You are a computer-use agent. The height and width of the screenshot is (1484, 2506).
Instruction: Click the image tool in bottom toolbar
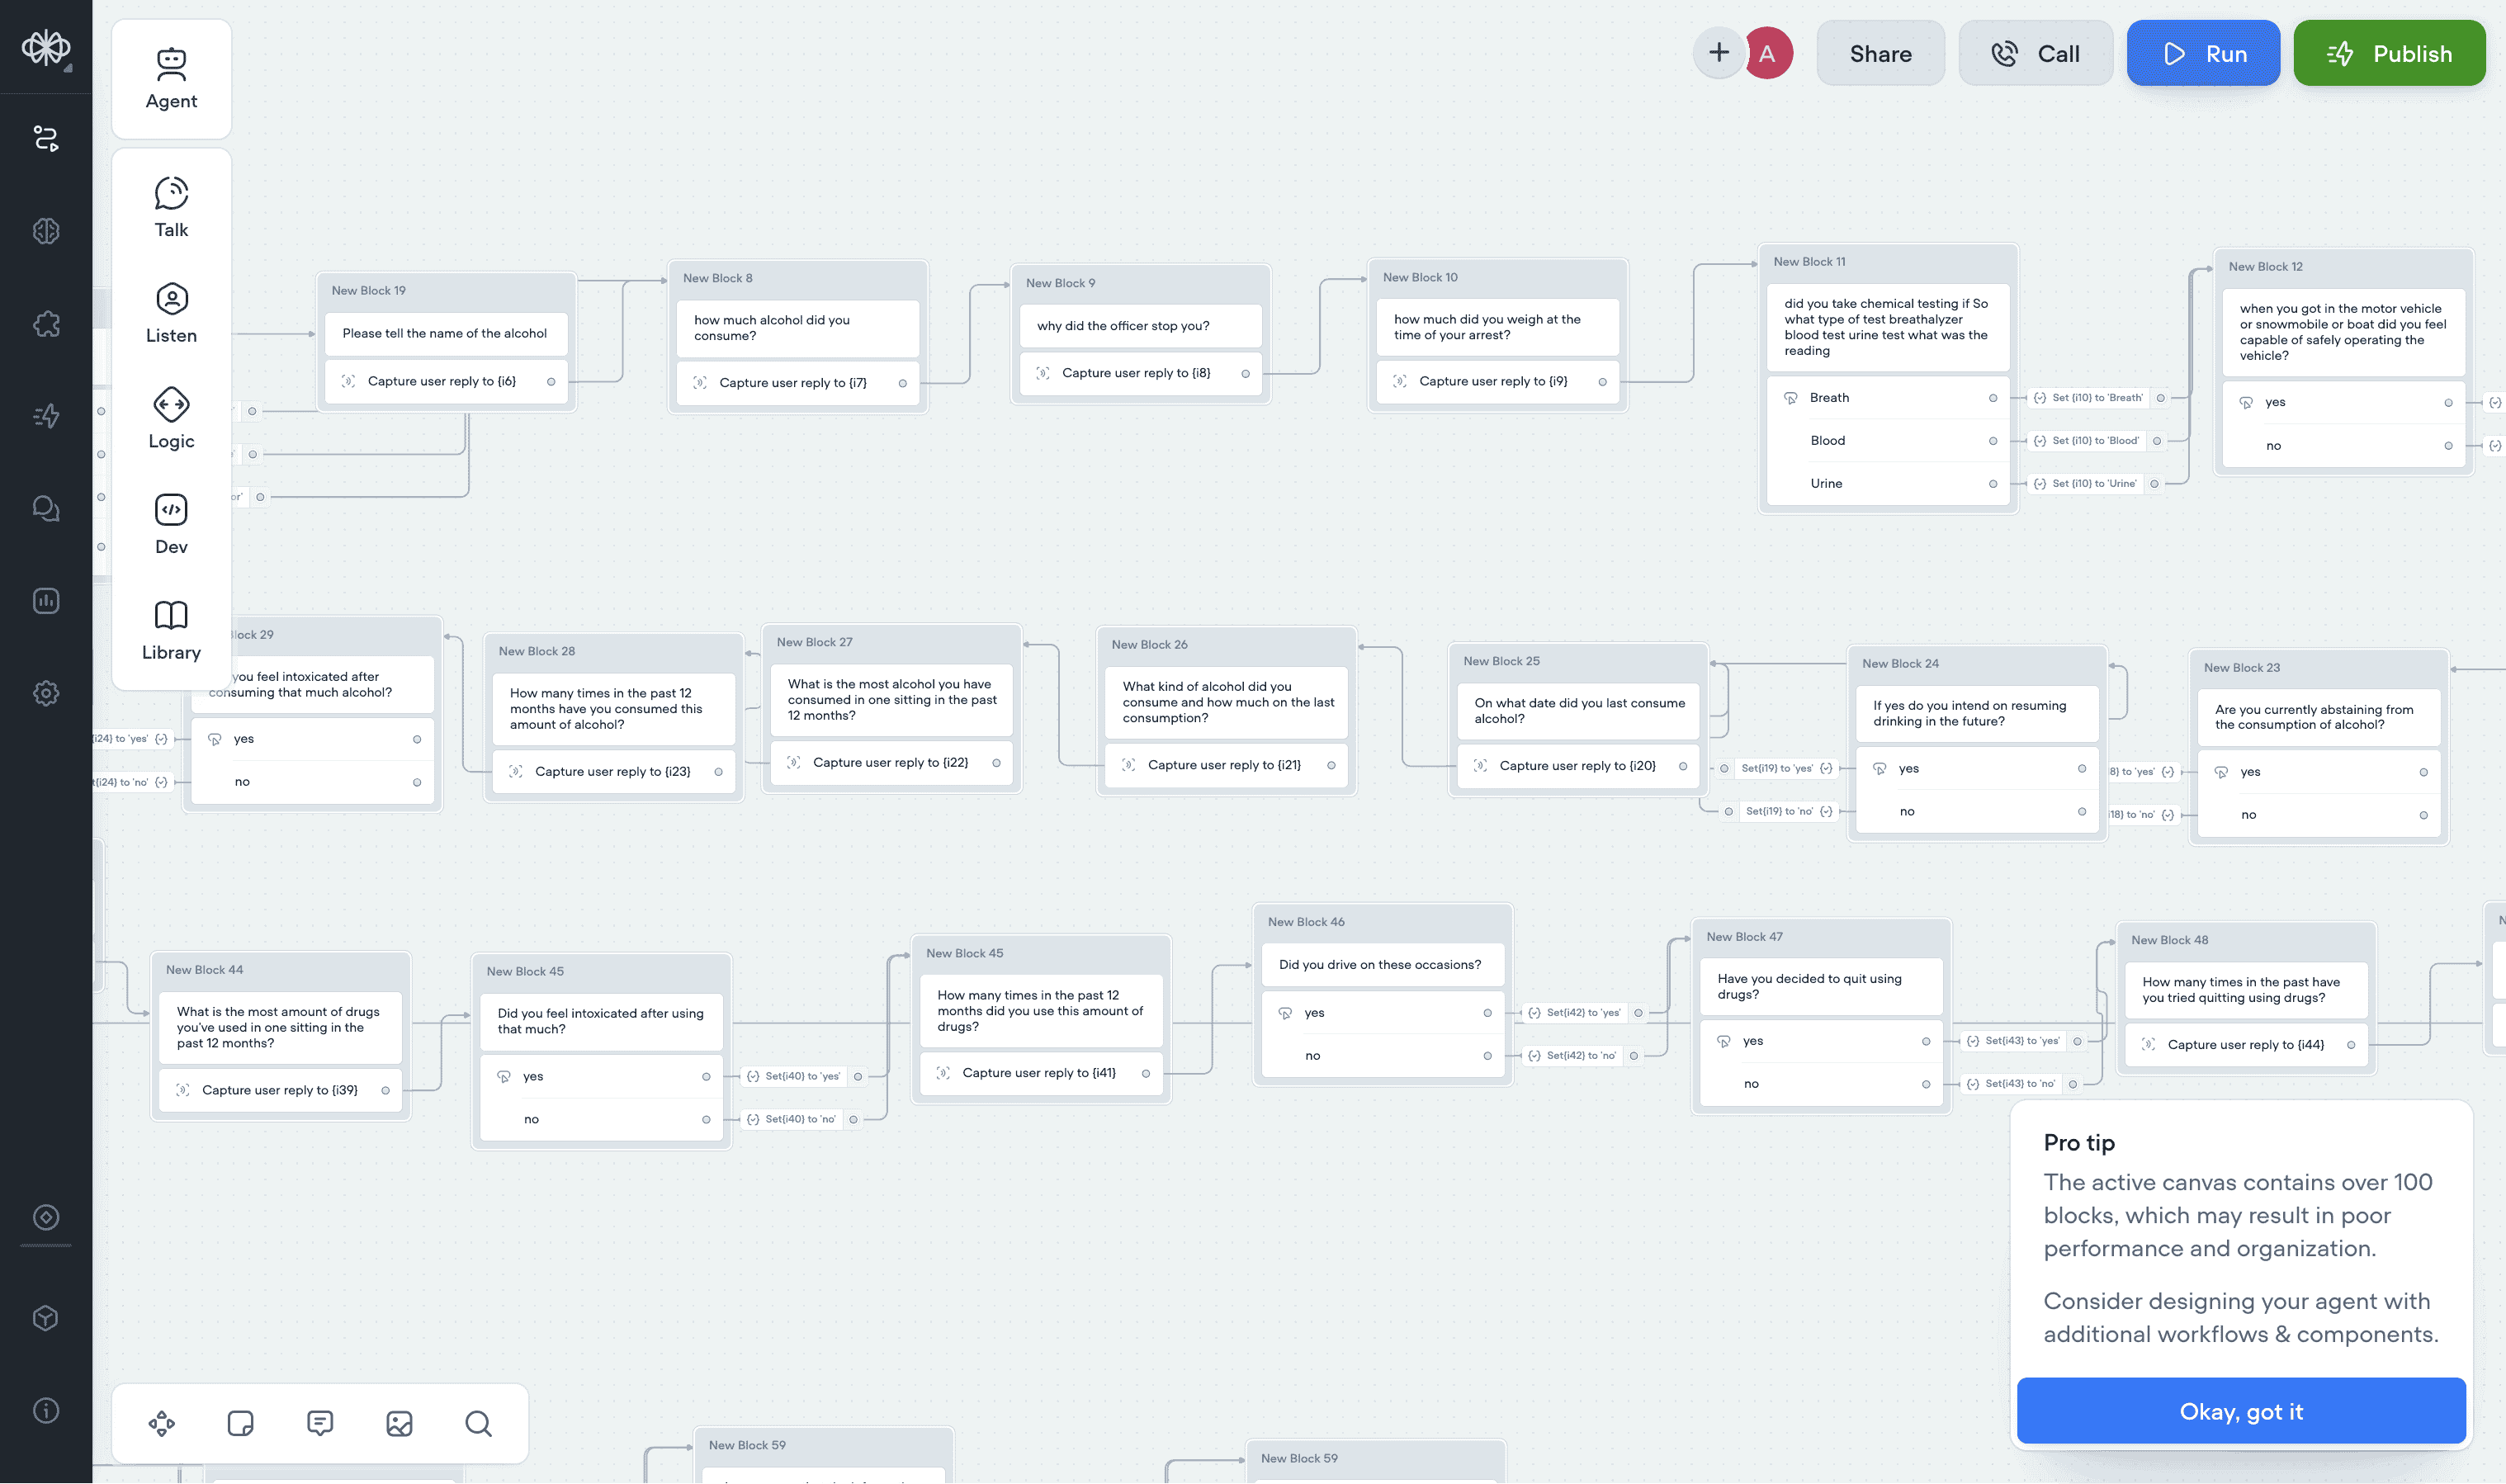tap(399, 1423)
